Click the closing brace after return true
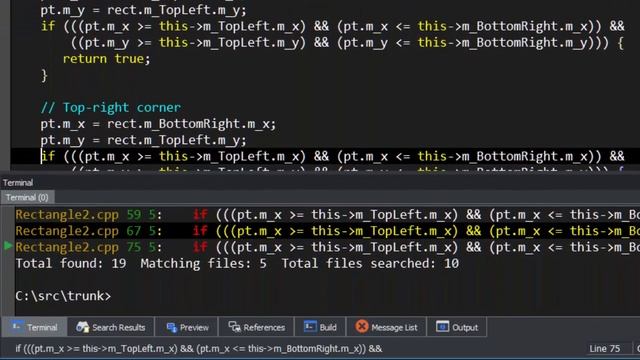Image resolution: width=640 pixels, height=360 pixels. (44, 76)
